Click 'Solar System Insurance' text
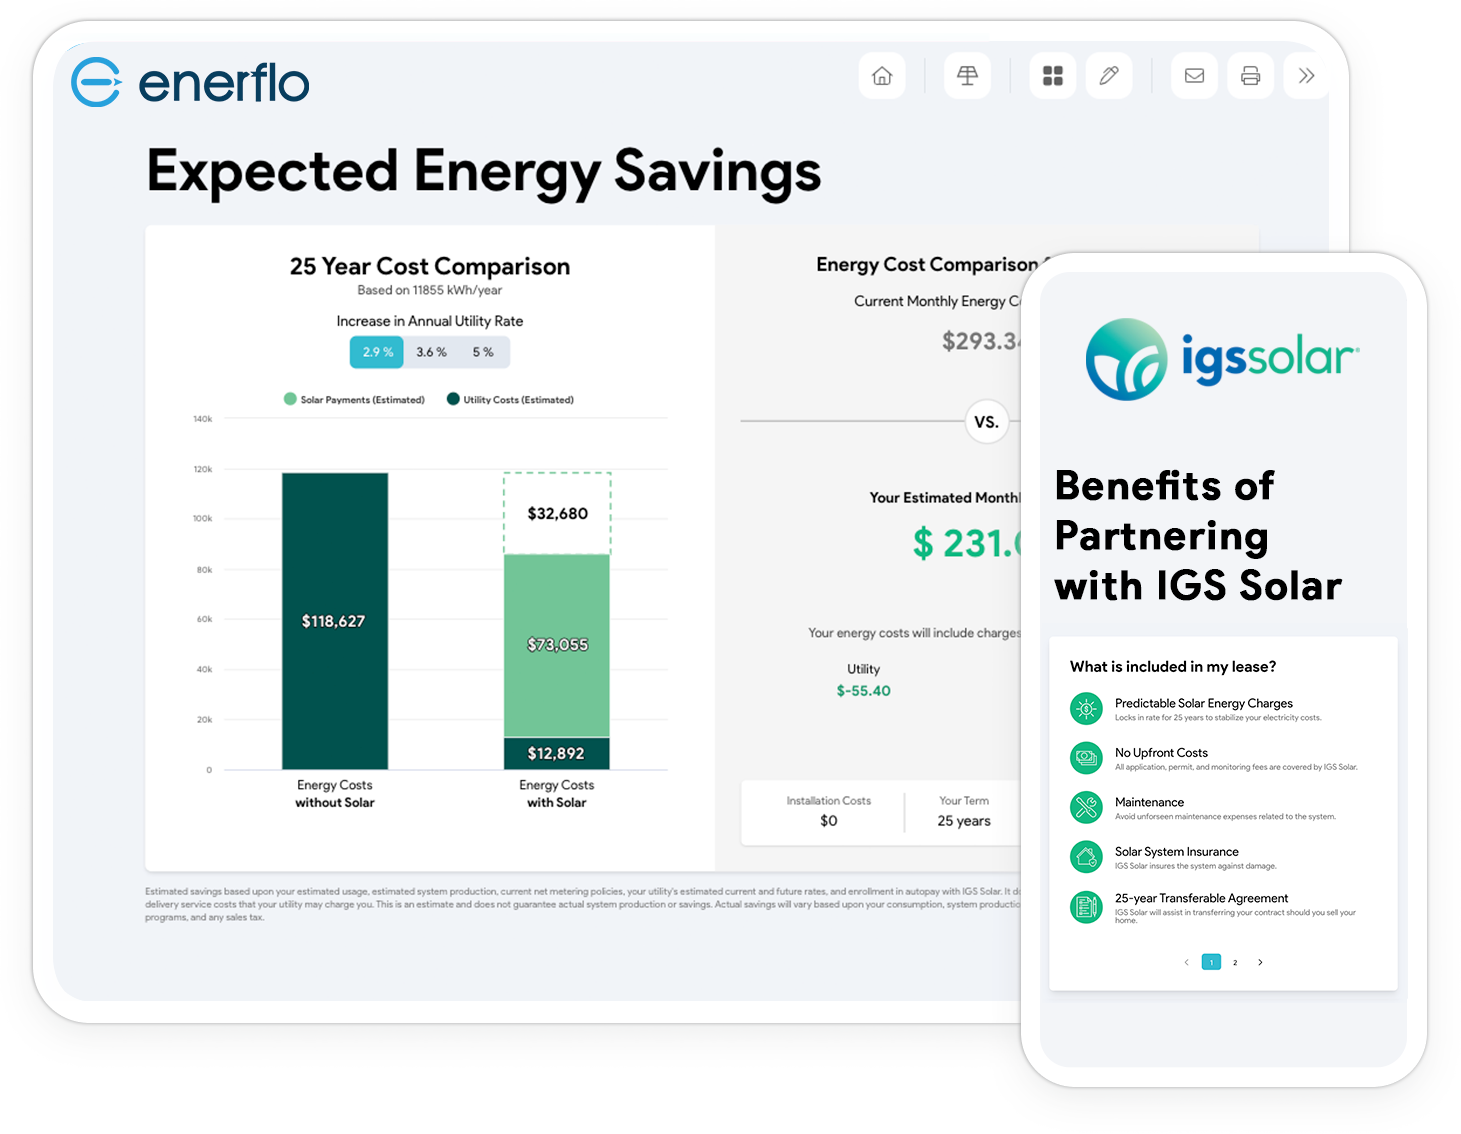Image resolution: width=1461 pixels, height=1134 pixels. pyautogui.click(x=1177, y=851)
